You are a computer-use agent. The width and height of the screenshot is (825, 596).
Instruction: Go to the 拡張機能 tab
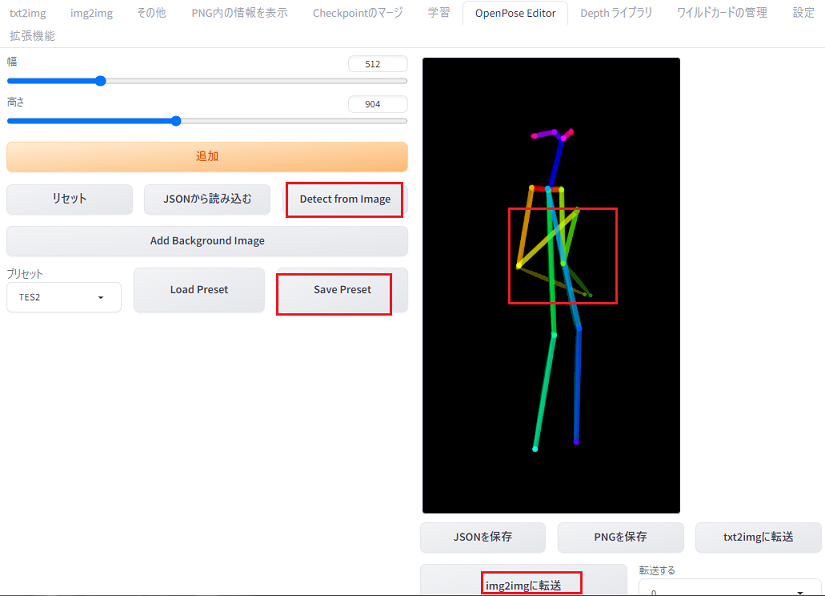point(32,36)
